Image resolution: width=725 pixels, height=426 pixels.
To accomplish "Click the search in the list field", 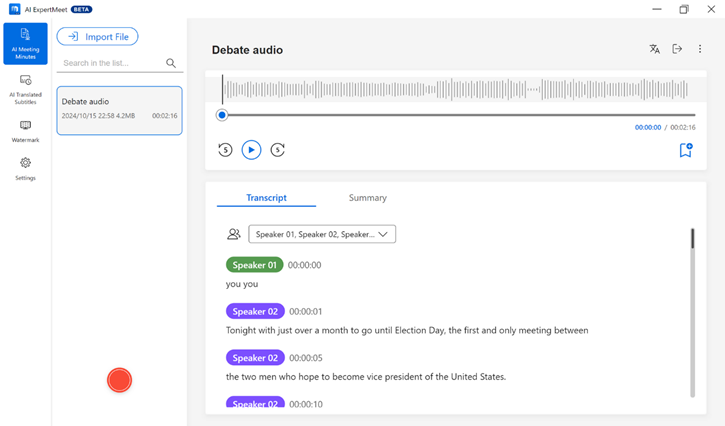I will 110,63.
